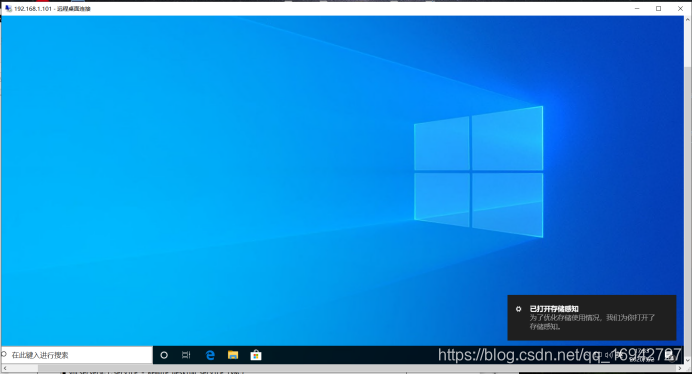Open the Cortana circle icon on the taskbar

point(164,355)
